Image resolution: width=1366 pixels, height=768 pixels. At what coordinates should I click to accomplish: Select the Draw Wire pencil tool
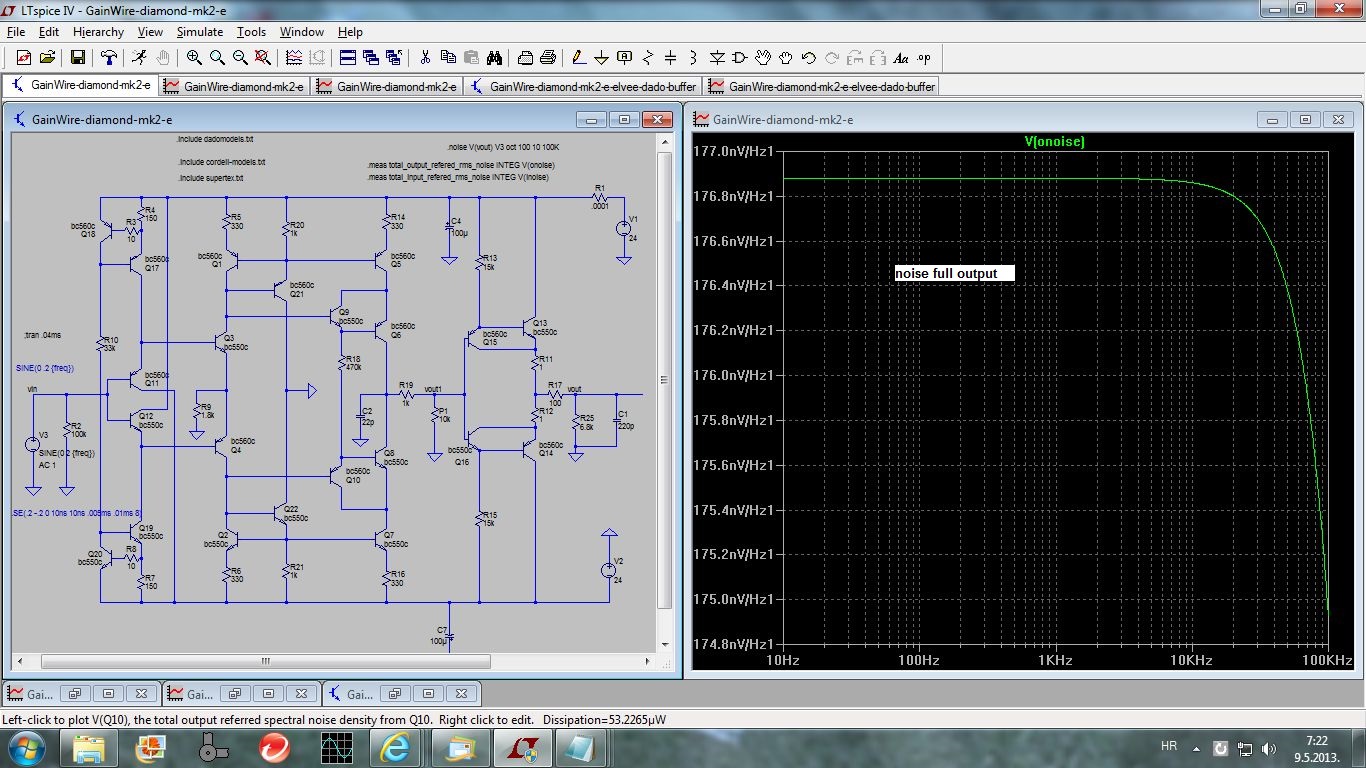tap(579, 57)
